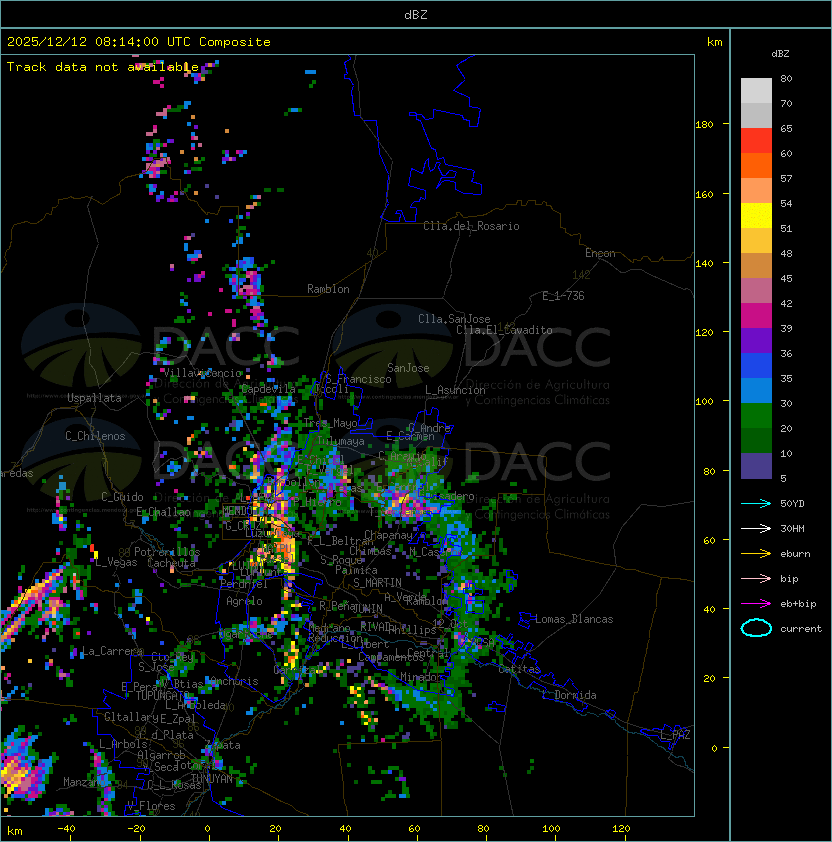Click the 'km' label at top right of map

click(714, 42)
